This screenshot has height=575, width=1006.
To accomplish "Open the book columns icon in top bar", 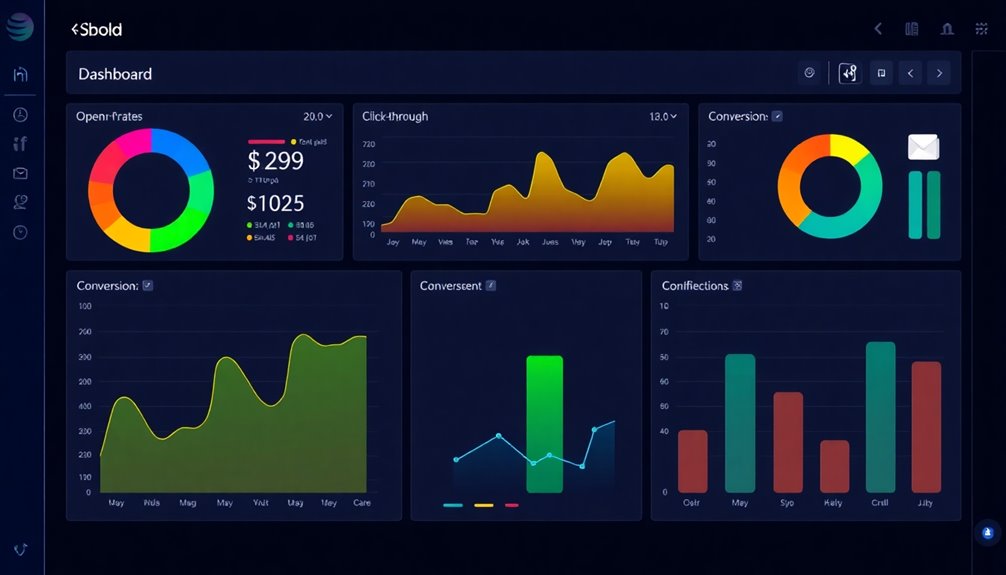I will click(912, 29).
